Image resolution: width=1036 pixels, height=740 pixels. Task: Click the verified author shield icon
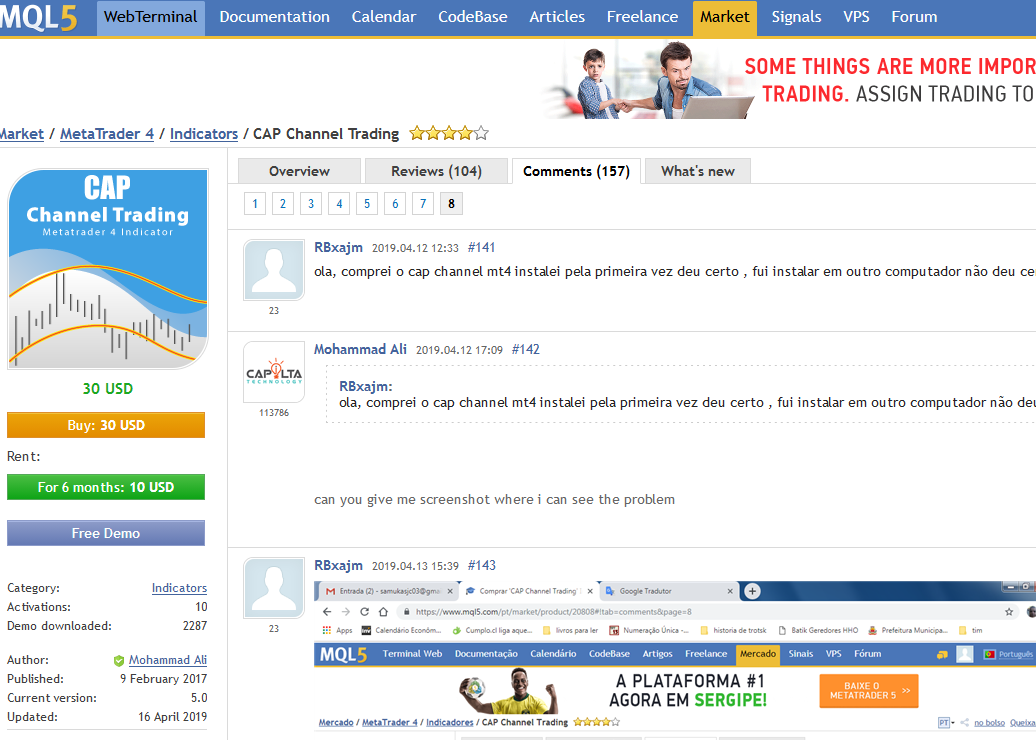click(x=119, y=661)
